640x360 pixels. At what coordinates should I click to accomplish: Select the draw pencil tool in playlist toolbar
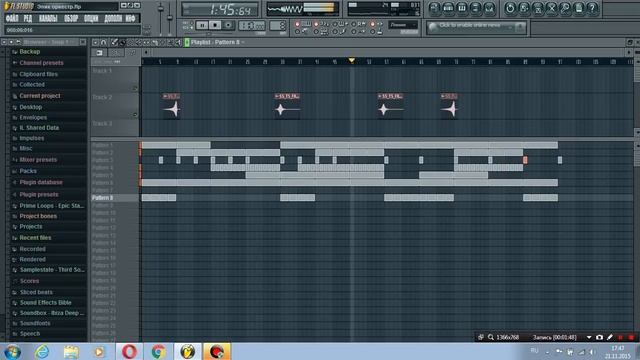[114, 42]
